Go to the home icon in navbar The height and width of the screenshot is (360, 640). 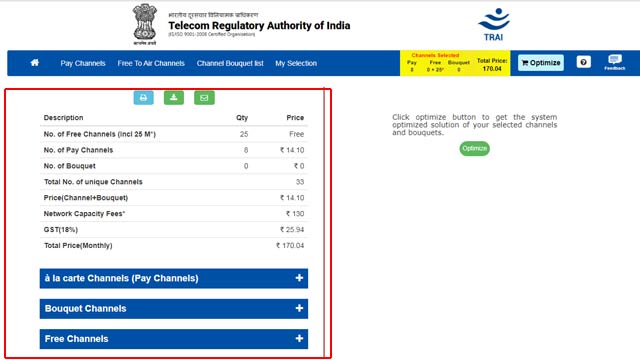35,62
